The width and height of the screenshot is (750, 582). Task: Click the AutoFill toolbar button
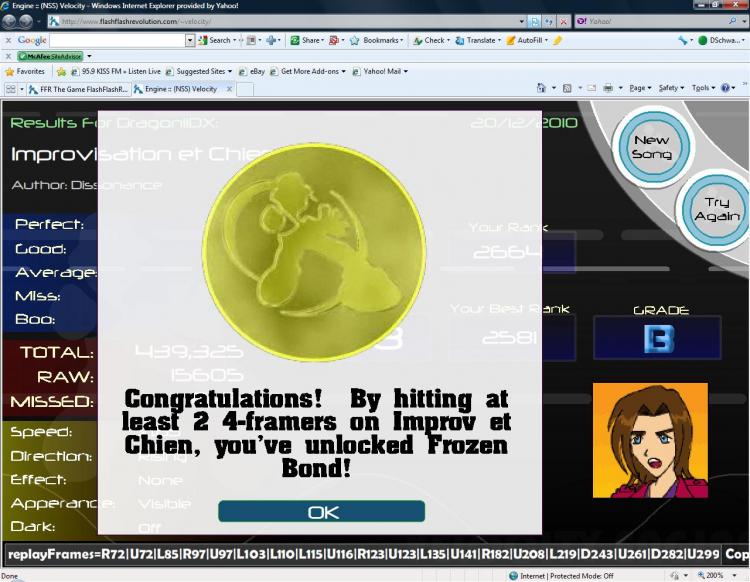pos(527,41)
